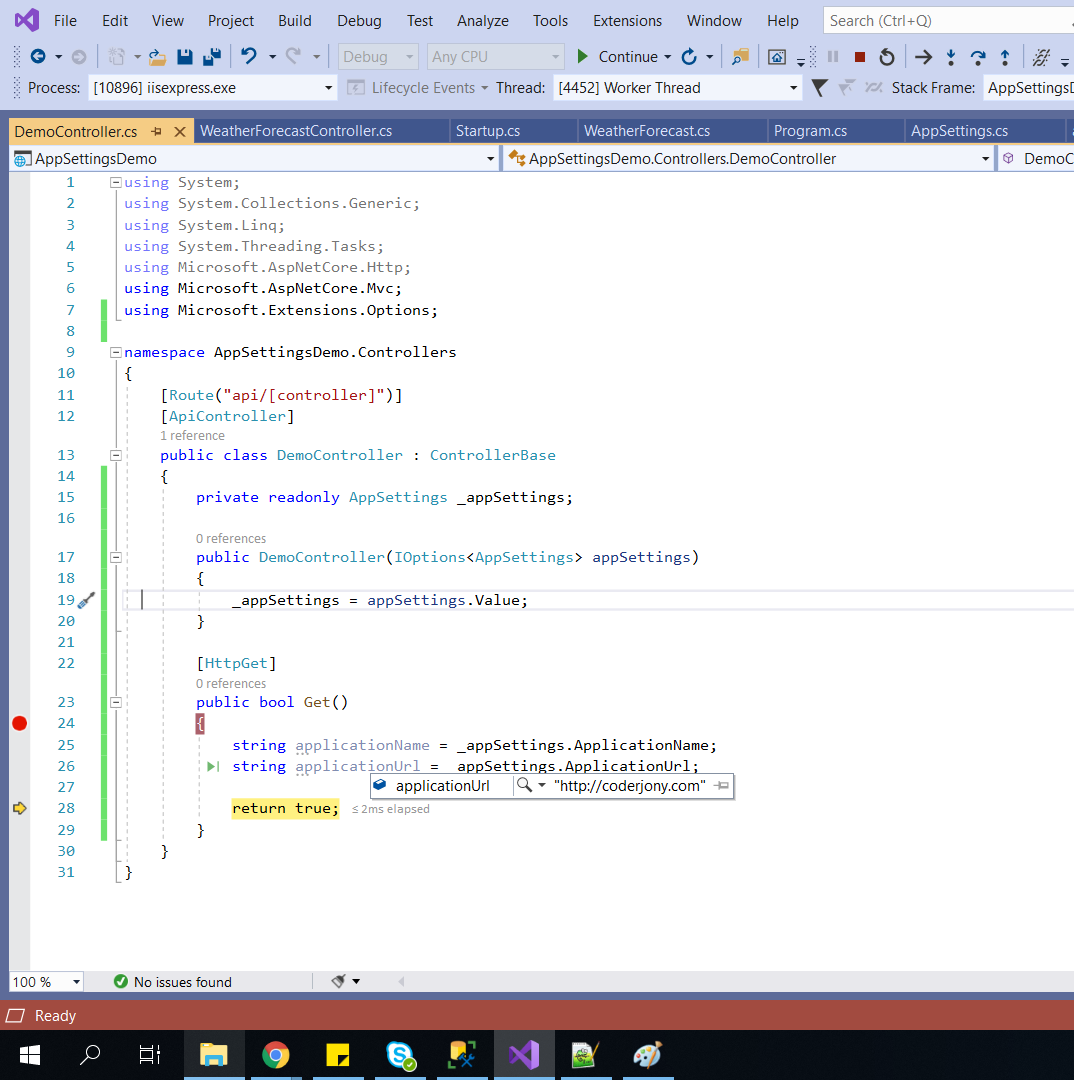1074x1080 pixels.
Task: Click the Restart debugging icon
Action: click(887, 57)
